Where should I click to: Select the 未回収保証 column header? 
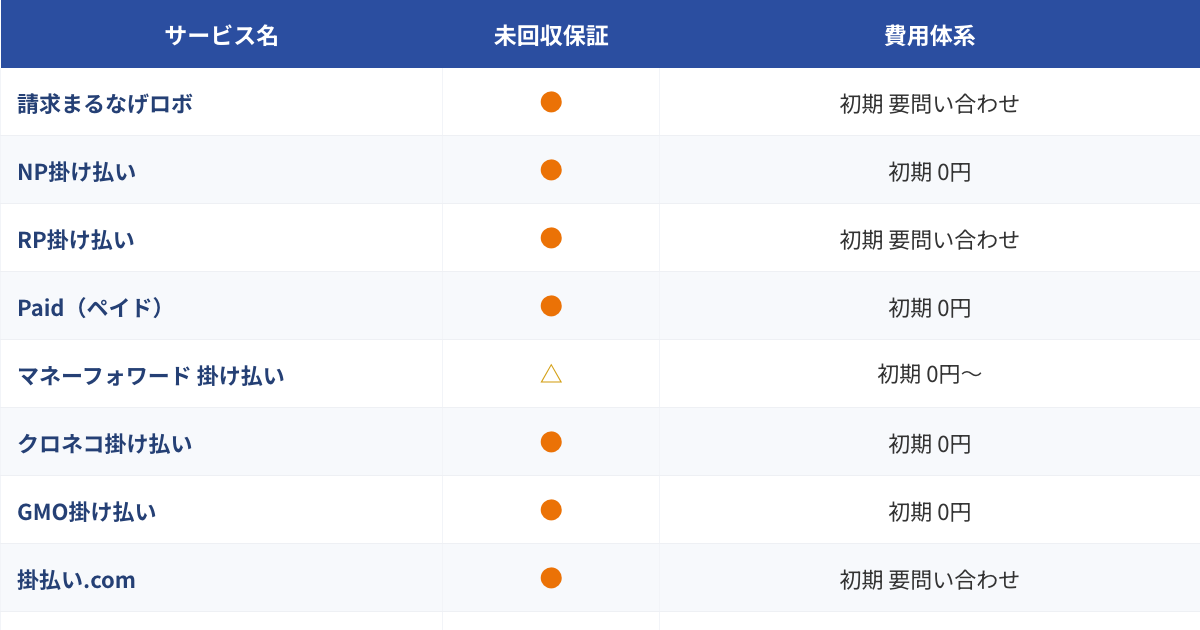click(x=551, y=36)
